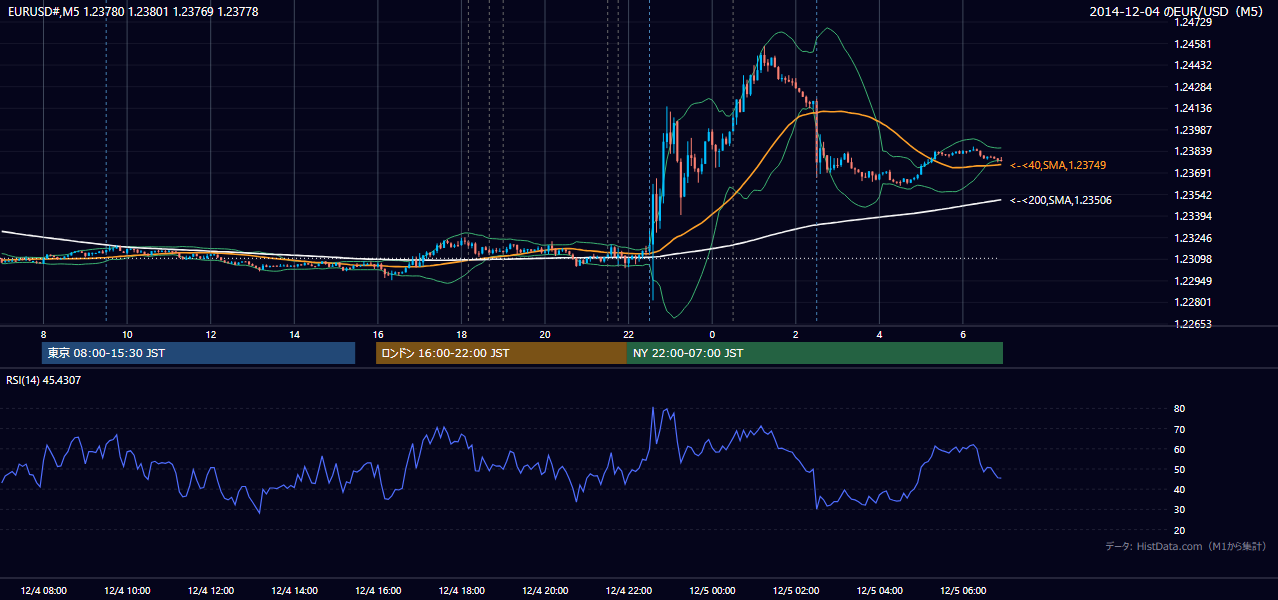Viewport: 1278px width, 600px height.
Task: Click the RSI(14) 45.4307 indicator label
Action: [44, 380]
